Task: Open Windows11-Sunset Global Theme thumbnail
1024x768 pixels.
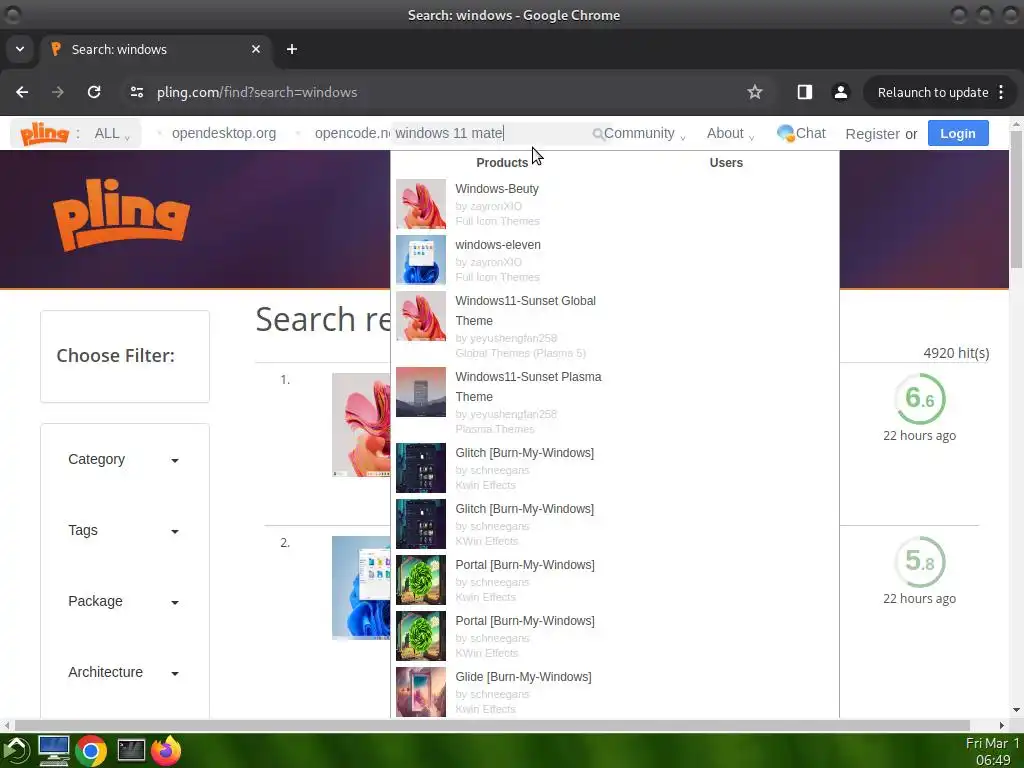Action: [x=421, y=316]
